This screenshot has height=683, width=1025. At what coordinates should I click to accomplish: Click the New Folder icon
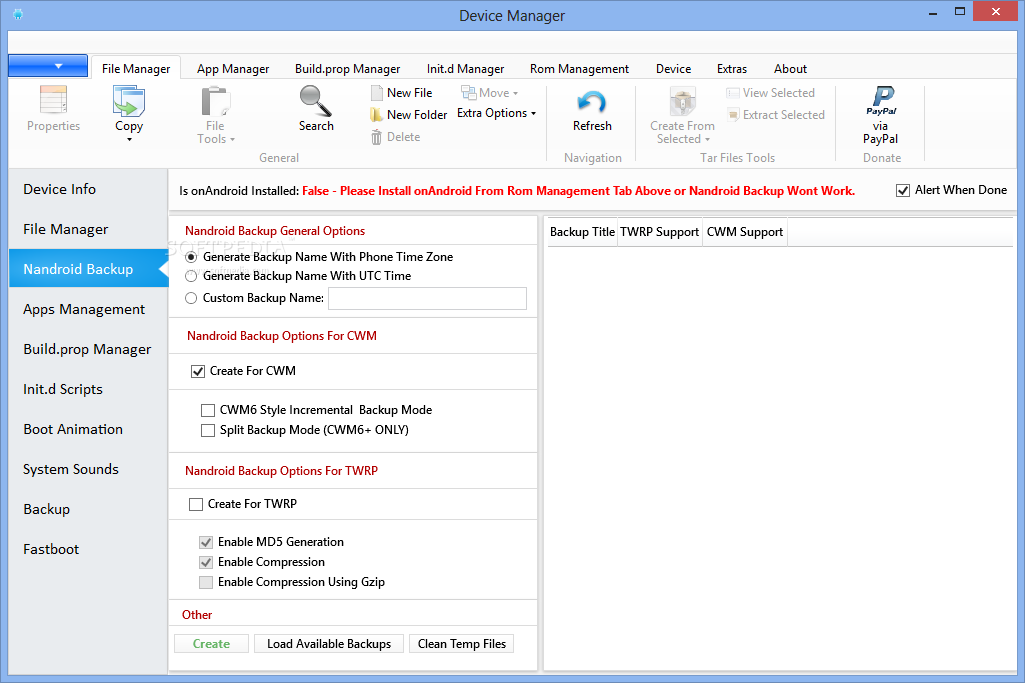coord(376,115)
